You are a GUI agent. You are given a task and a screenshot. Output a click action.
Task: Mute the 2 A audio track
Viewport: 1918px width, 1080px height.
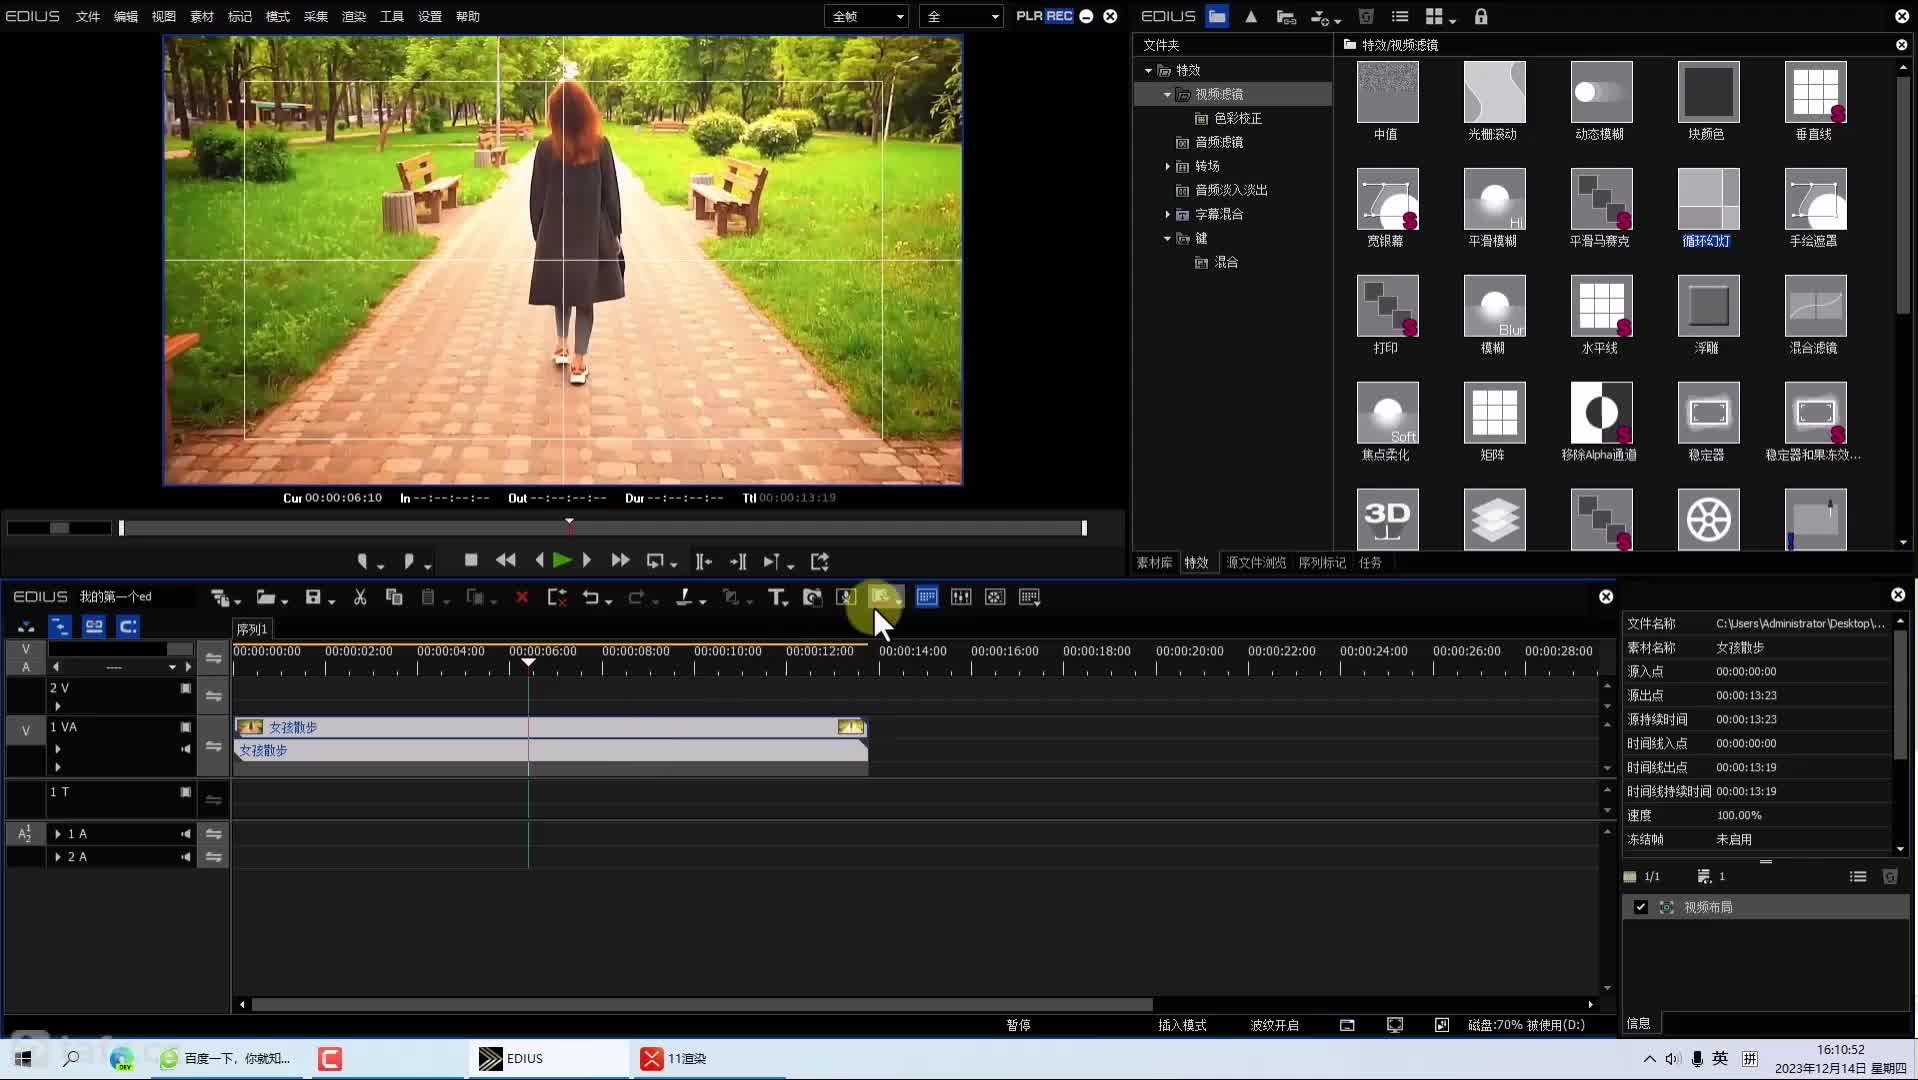click(x=186, y=857)
